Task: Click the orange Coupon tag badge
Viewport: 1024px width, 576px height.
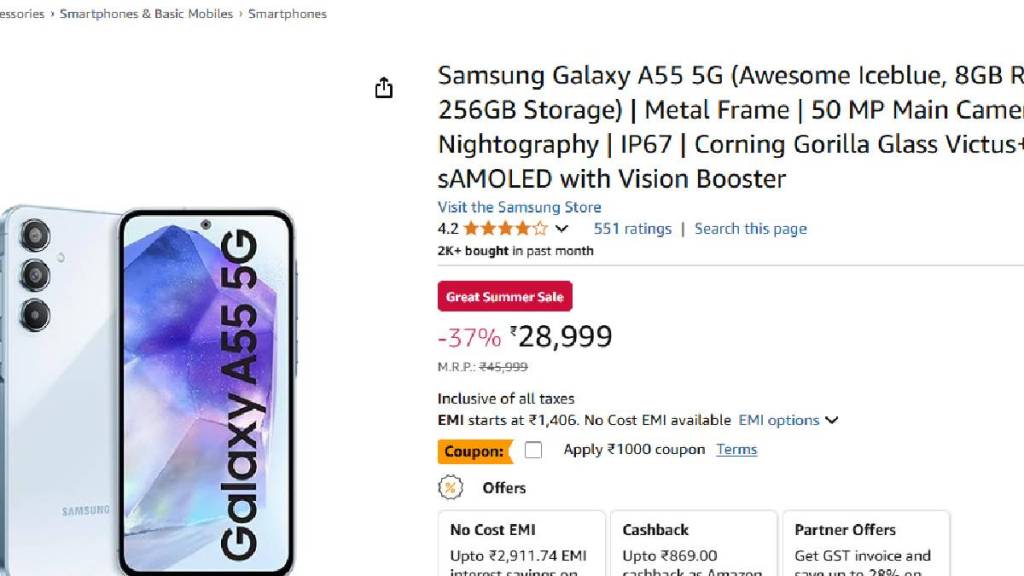Action: click(x=474, y=451)
